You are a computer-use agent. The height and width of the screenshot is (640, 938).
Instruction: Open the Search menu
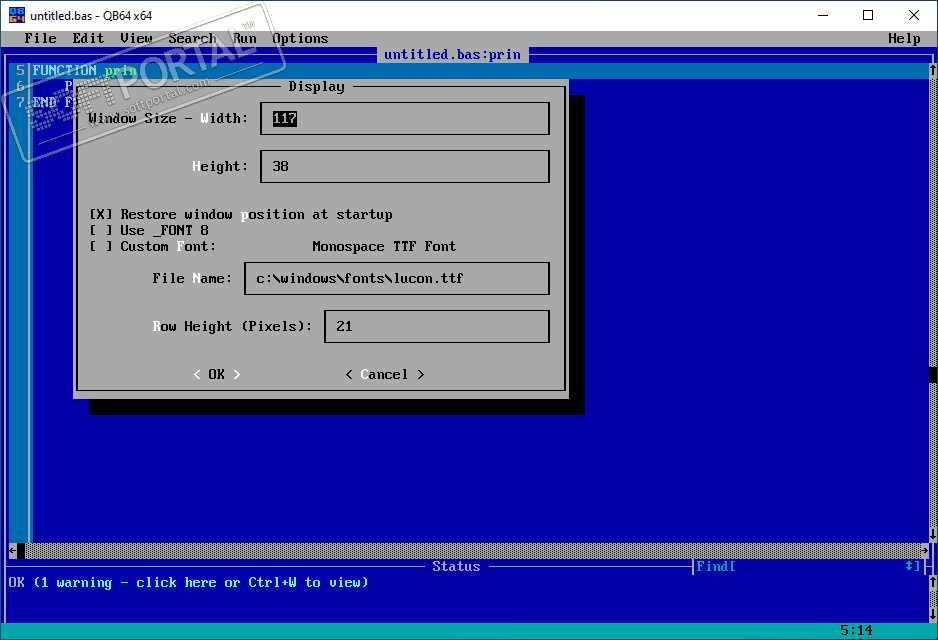pos(192,38)
